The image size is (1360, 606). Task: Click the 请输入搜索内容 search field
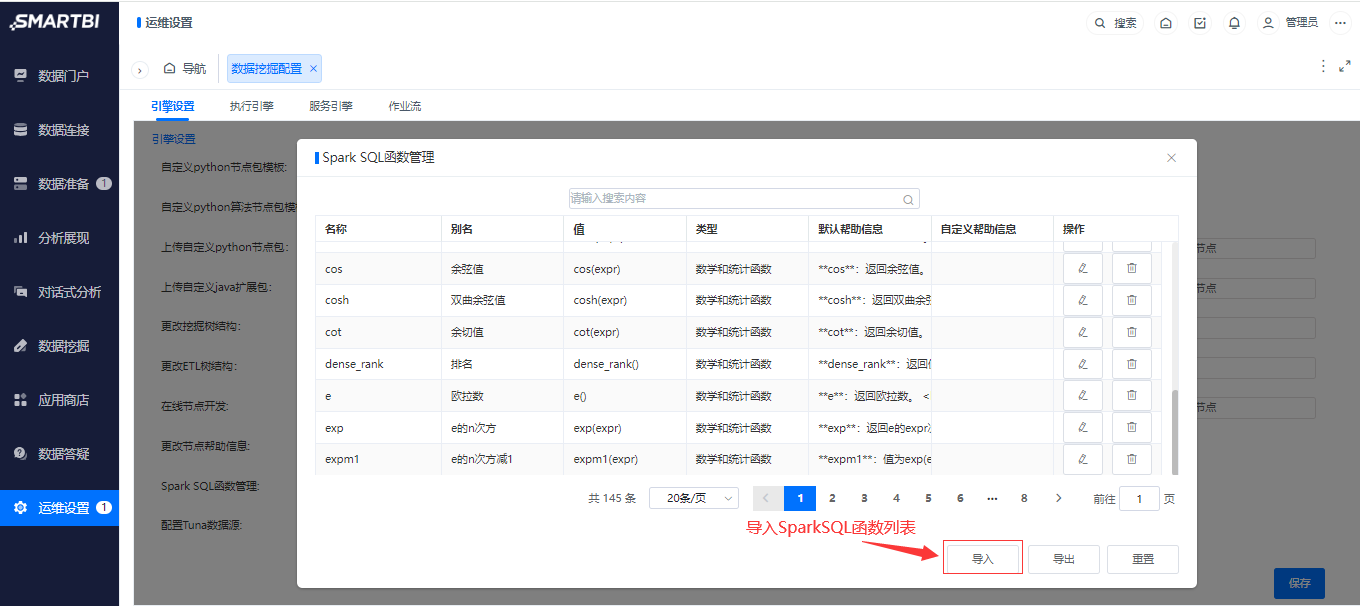744,199
